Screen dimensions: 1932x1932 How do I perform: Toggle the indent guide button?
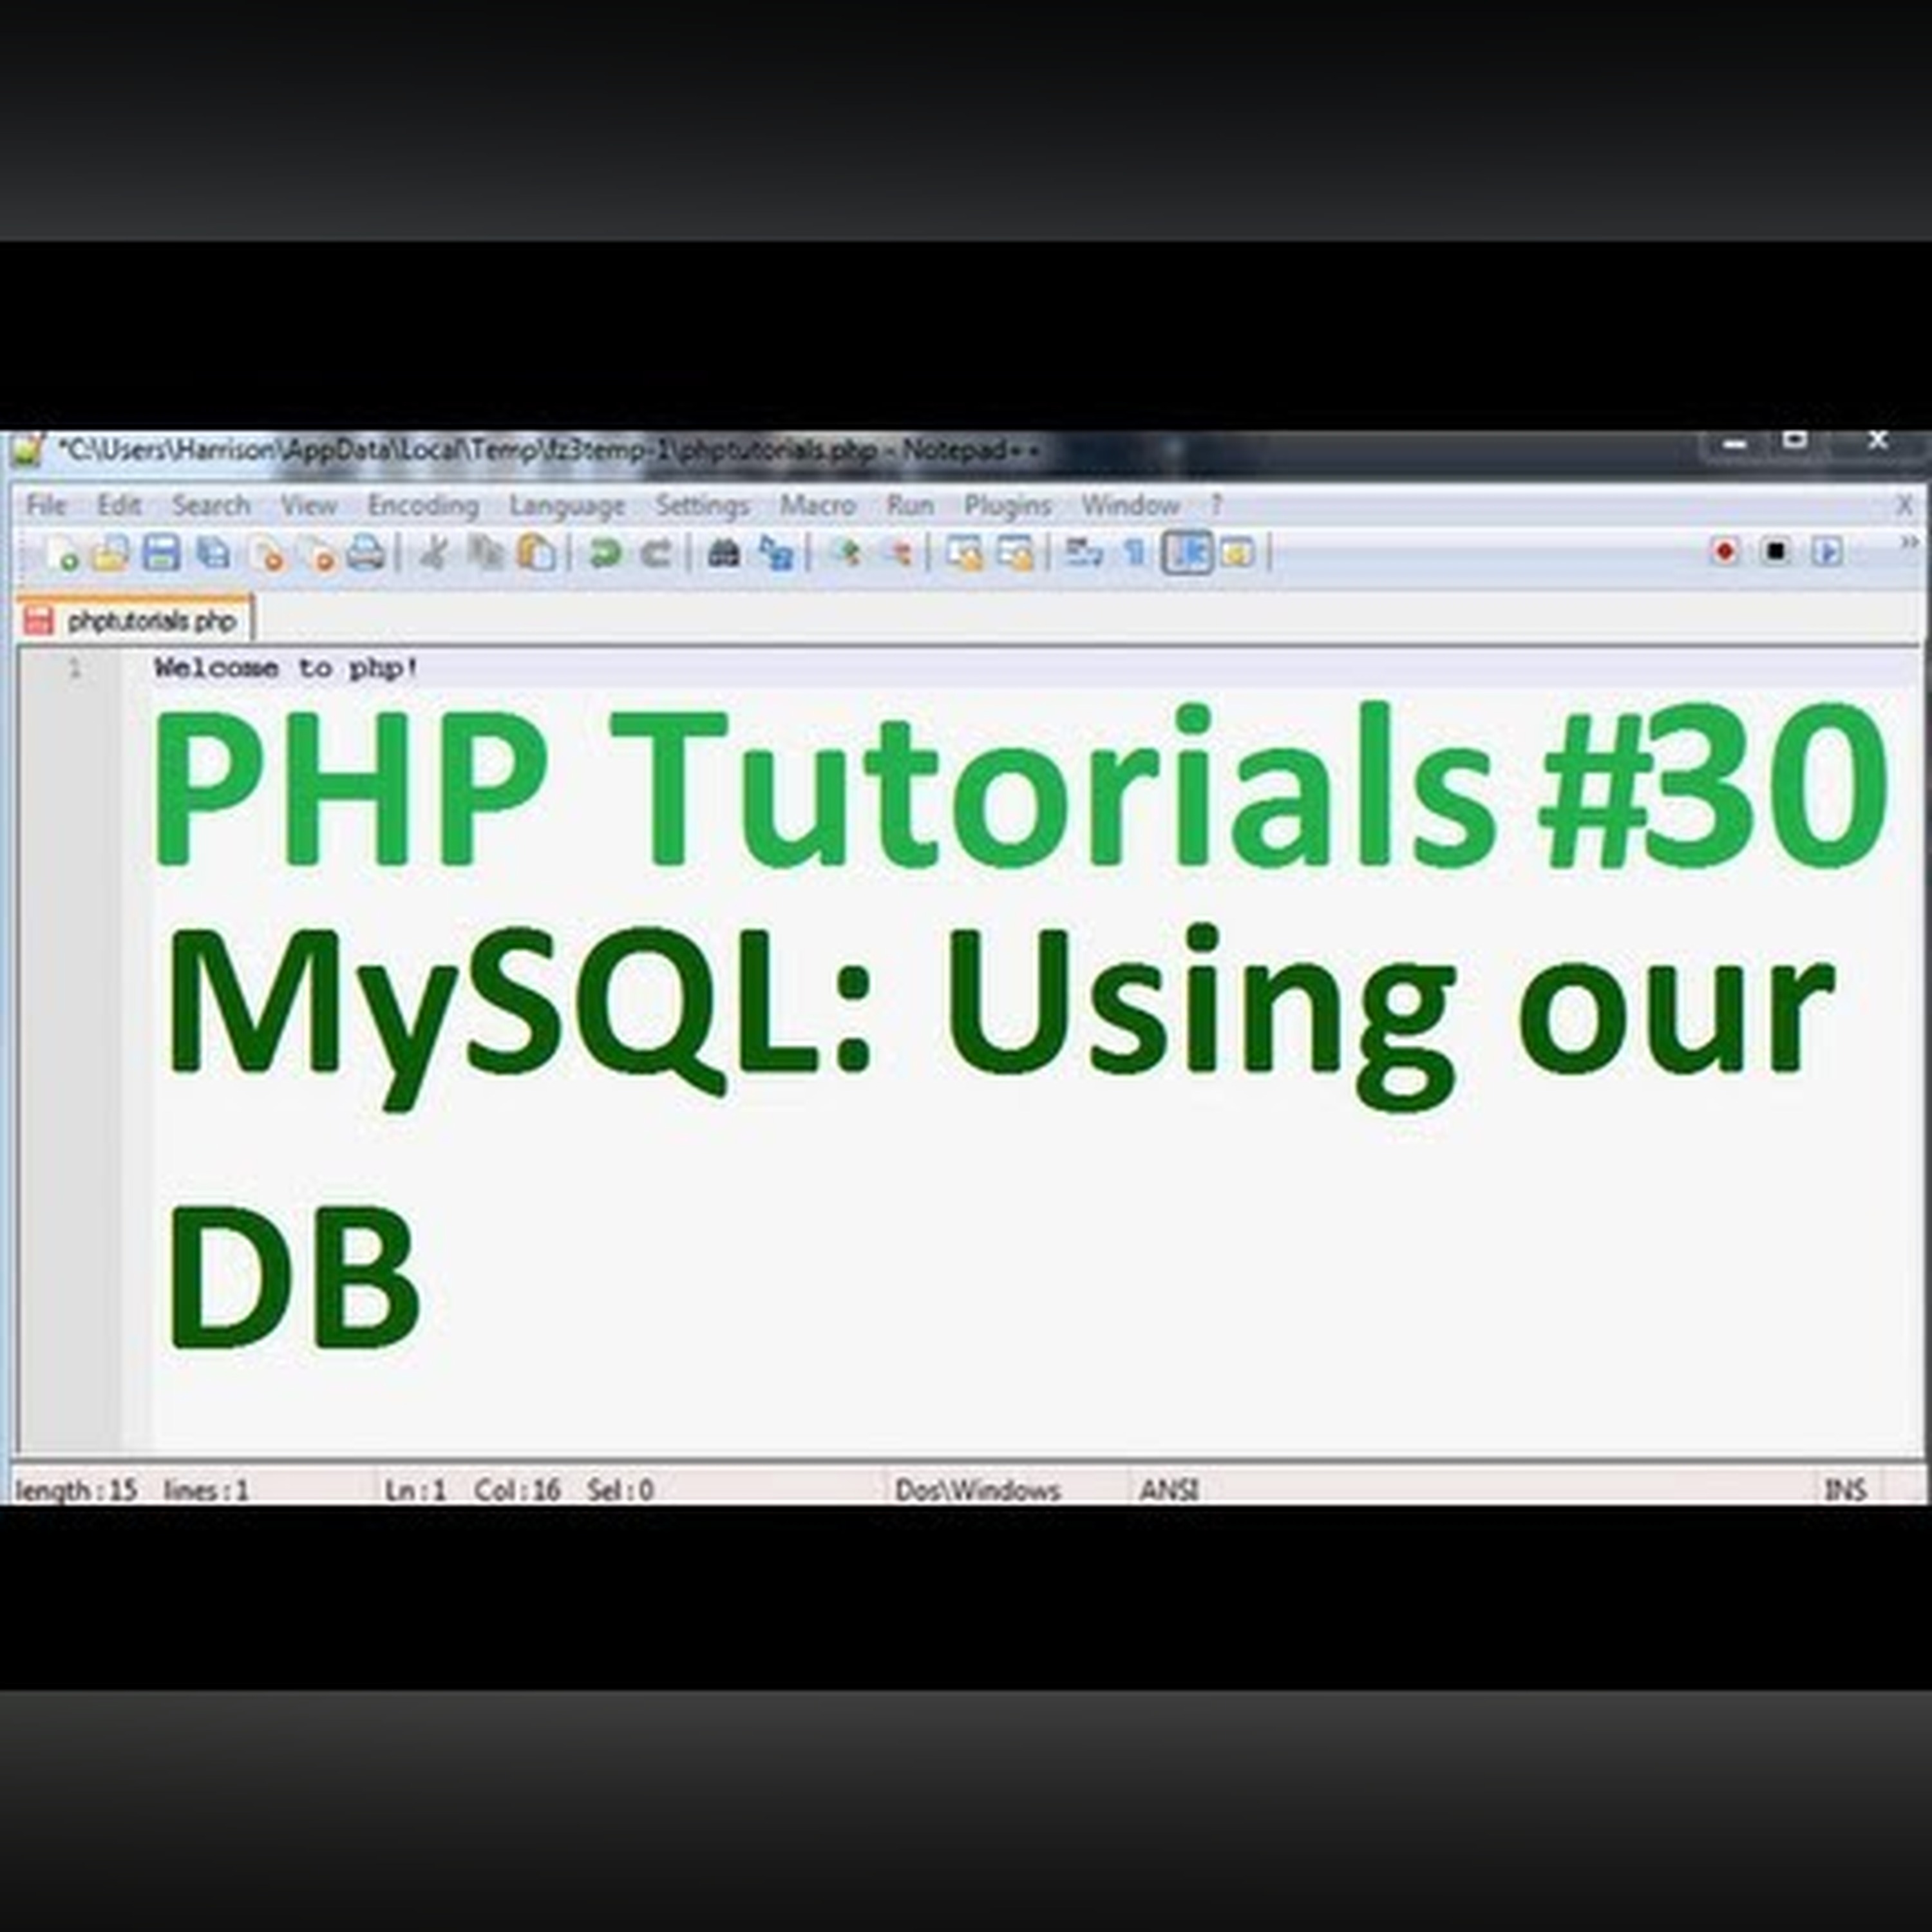tap(1187, 553)
